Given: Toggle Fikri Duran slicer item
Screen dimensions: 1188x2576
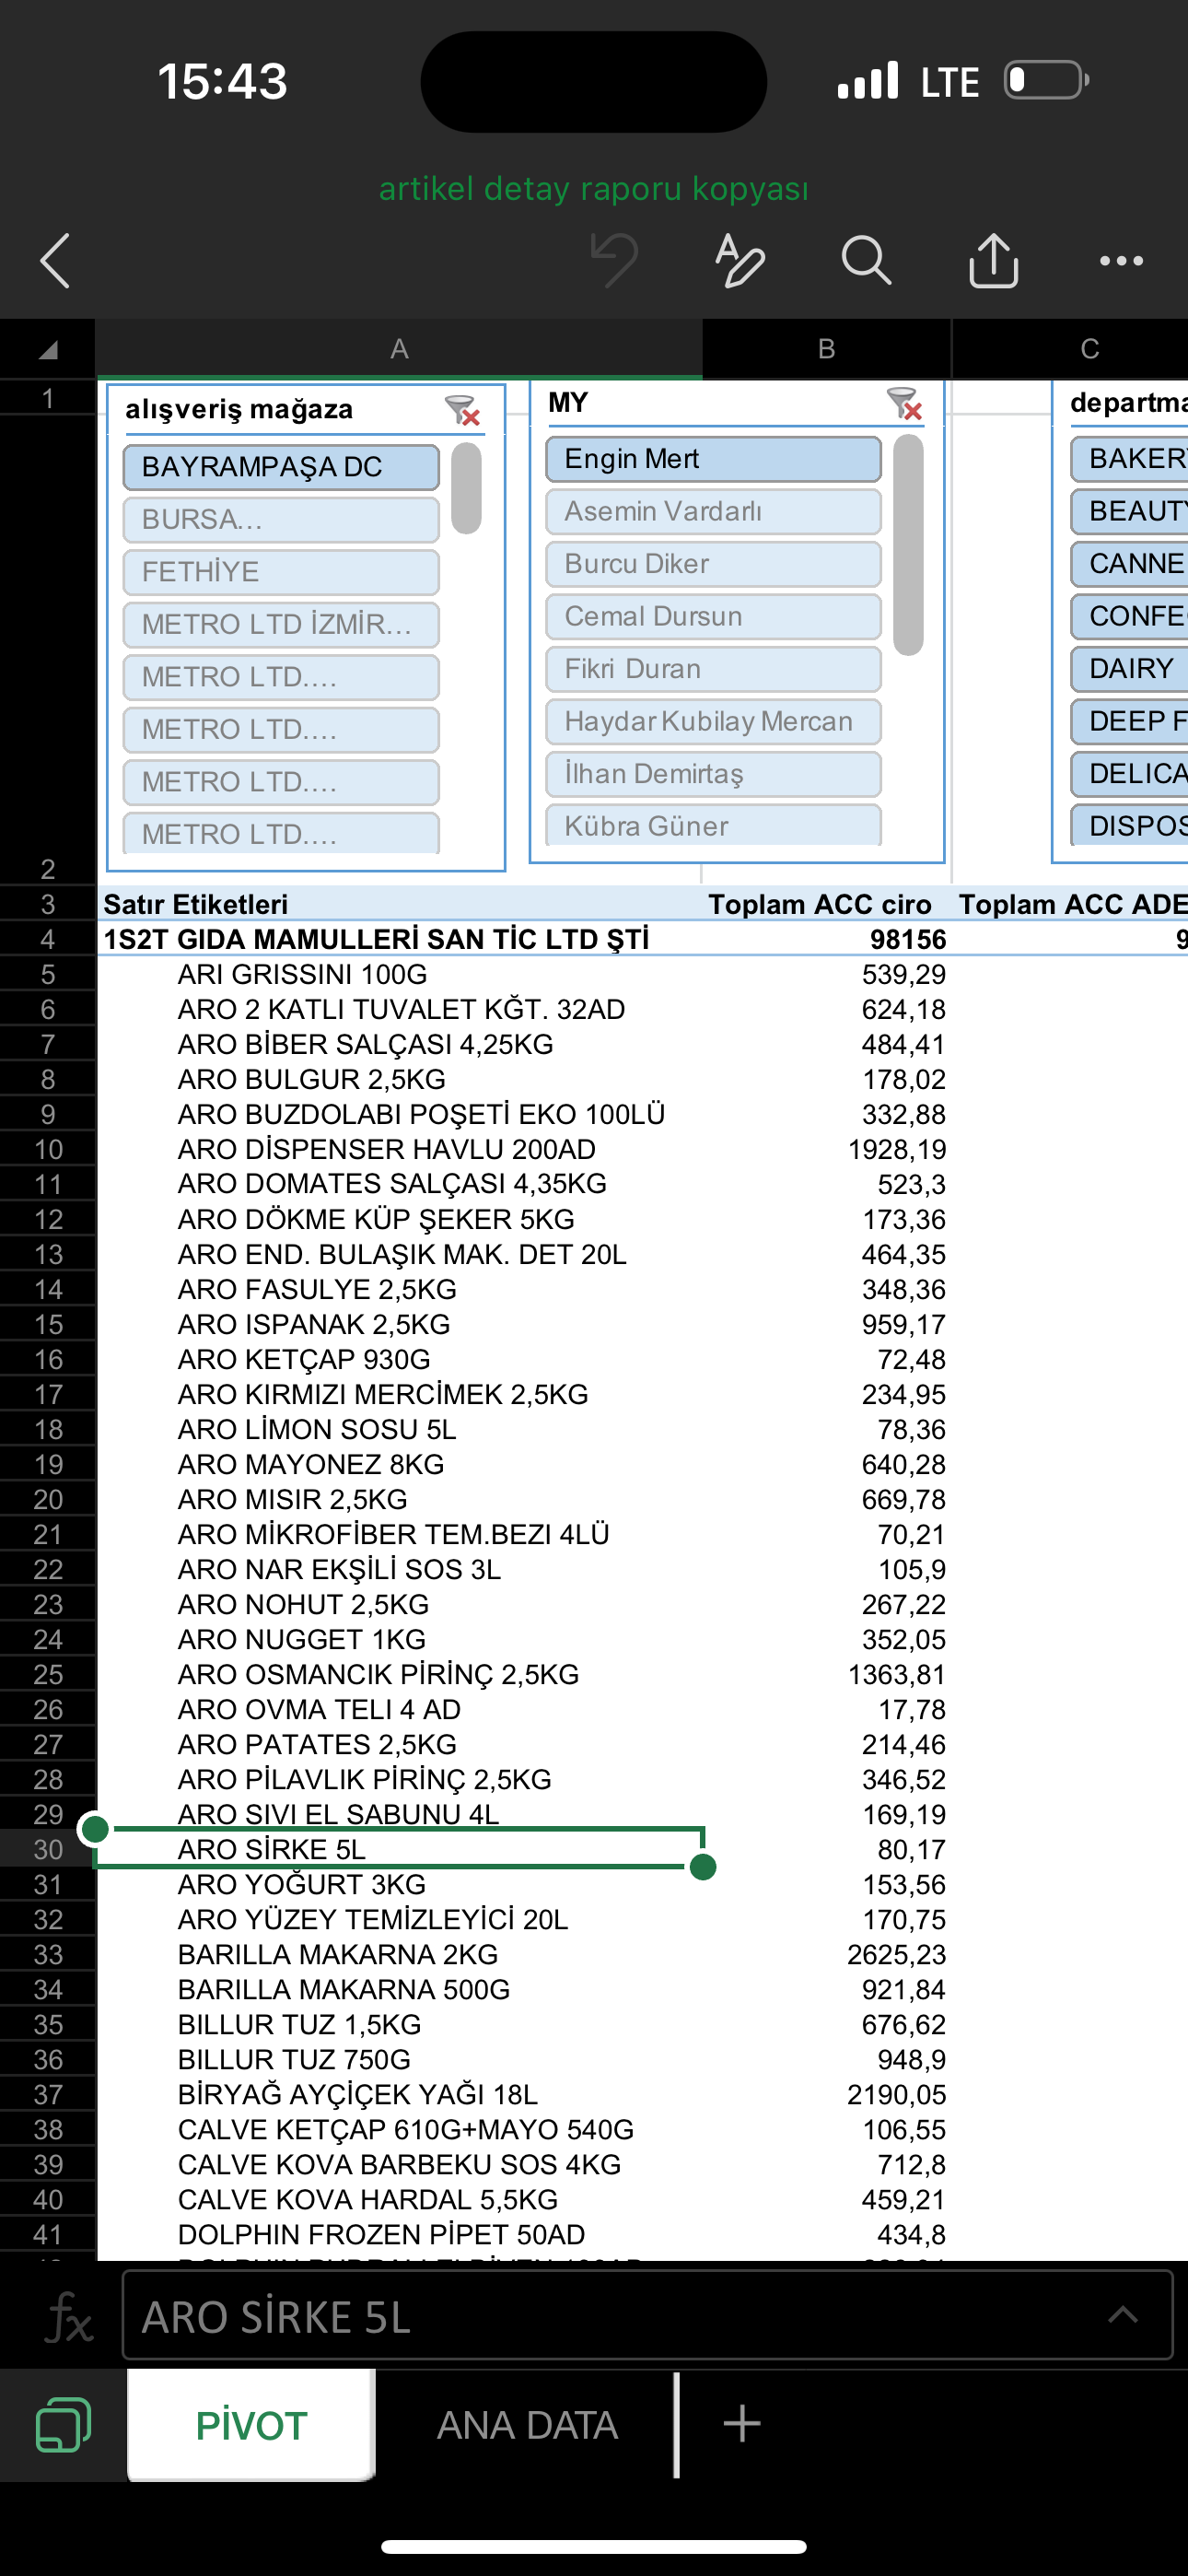Looking at the screenshot, I should click(713, 669).
